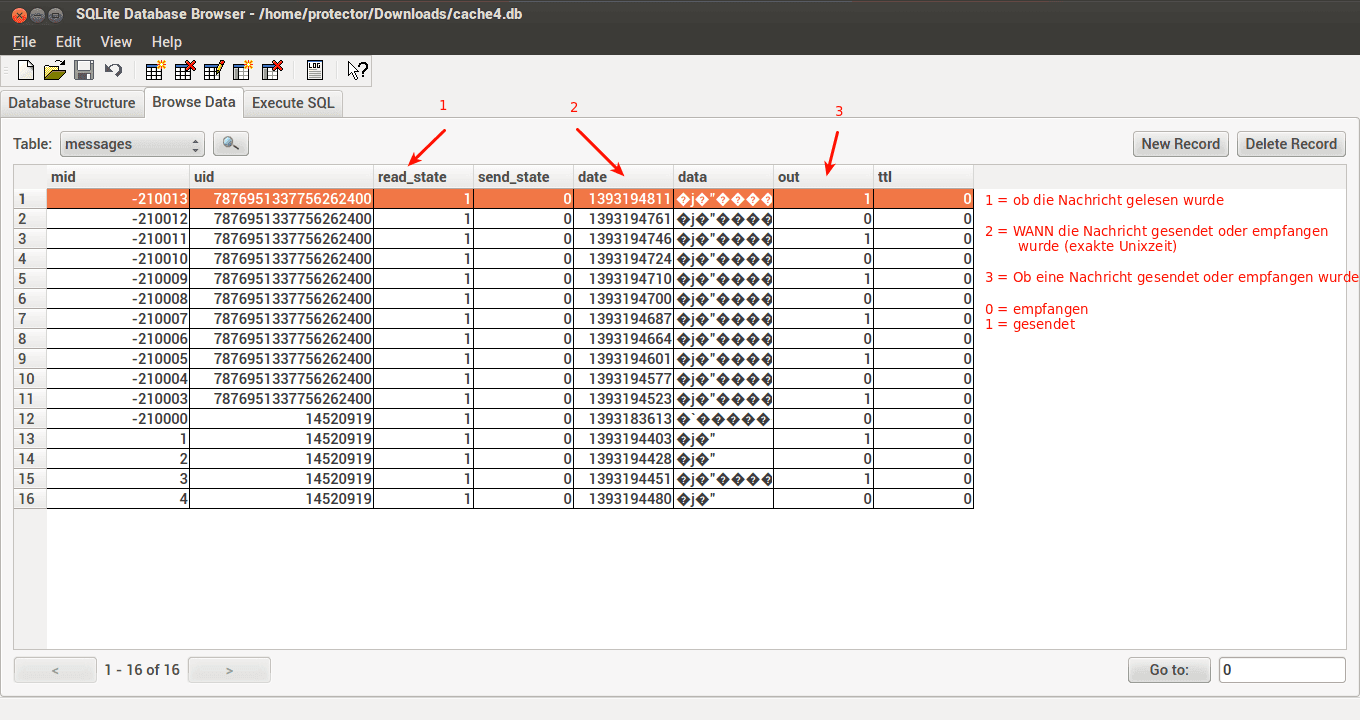
Task: Click the read_state column header
Action: [424, 177]
